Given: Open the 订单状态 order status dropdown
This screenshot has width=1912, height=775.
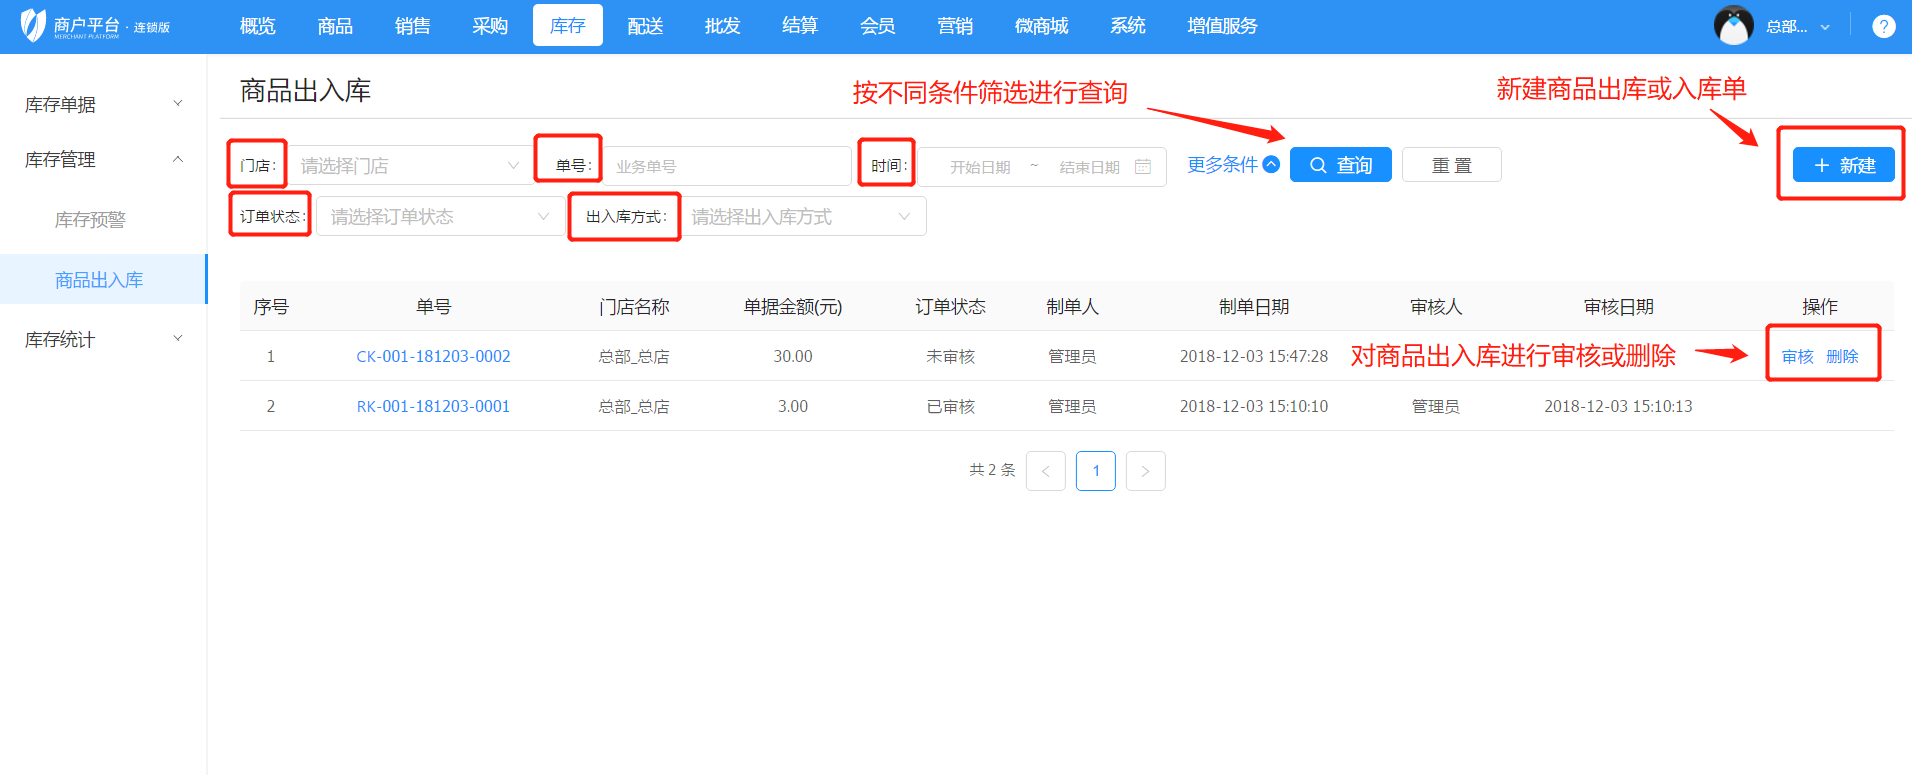Looking at the screenshot, I should [x=440, y=217].
